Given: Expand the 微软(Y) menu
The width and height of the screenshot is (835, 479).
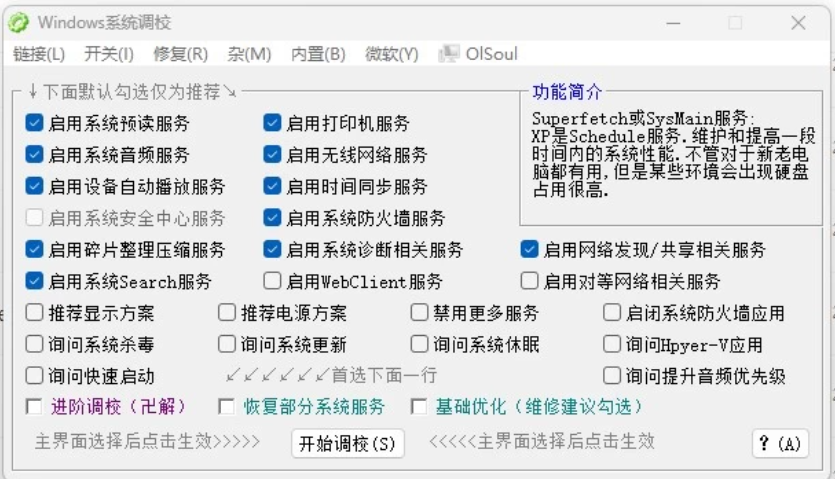Looking at the screenshot, I should tap(391, 54).
